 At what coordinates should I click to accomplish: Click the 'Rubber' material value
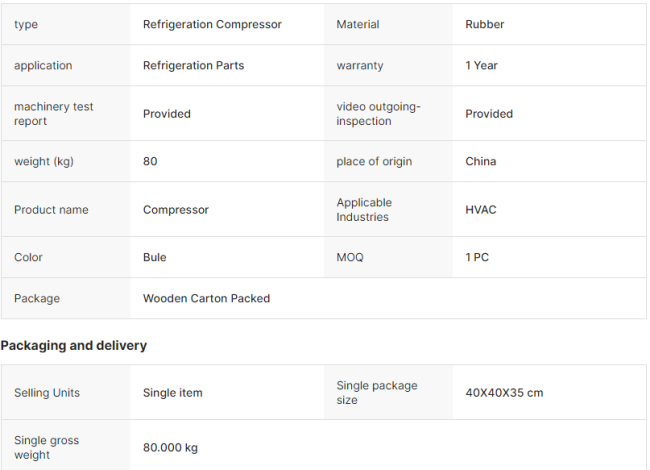coord(485,24)
